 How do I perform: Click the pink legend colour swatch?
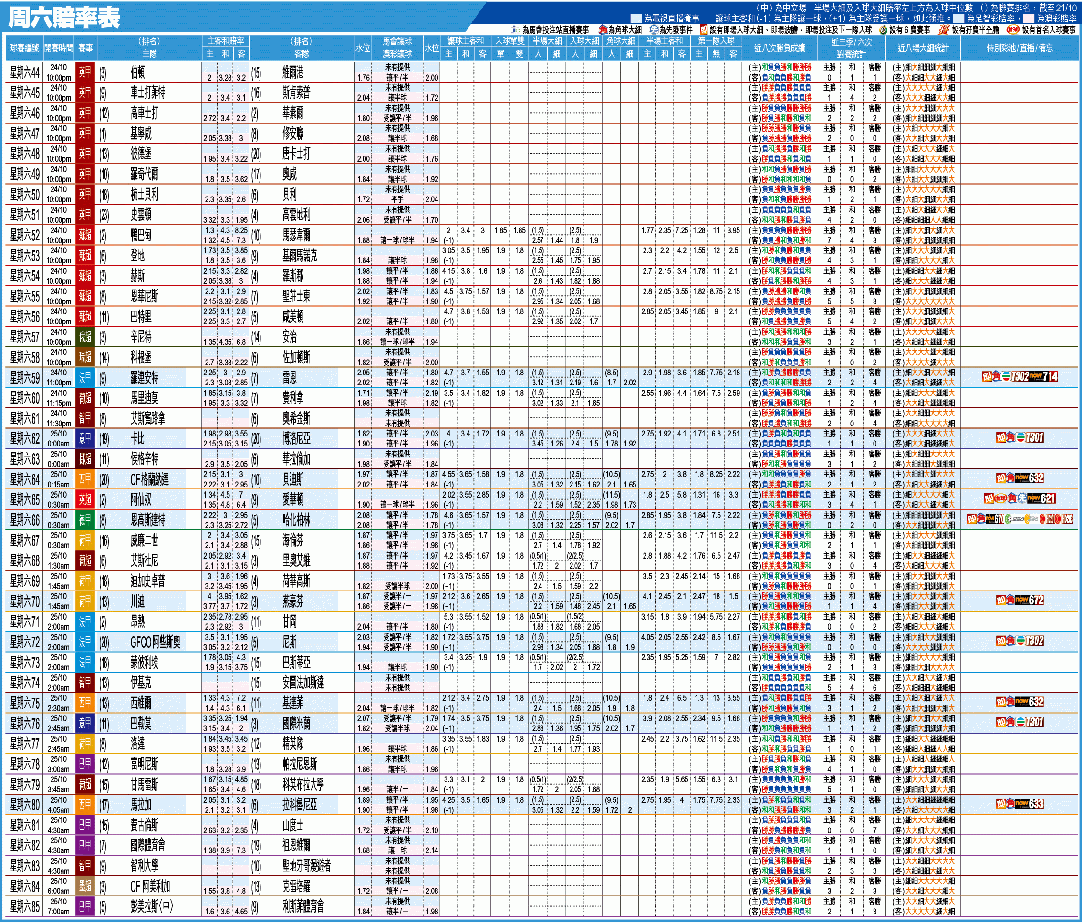tap(1028, 19)
